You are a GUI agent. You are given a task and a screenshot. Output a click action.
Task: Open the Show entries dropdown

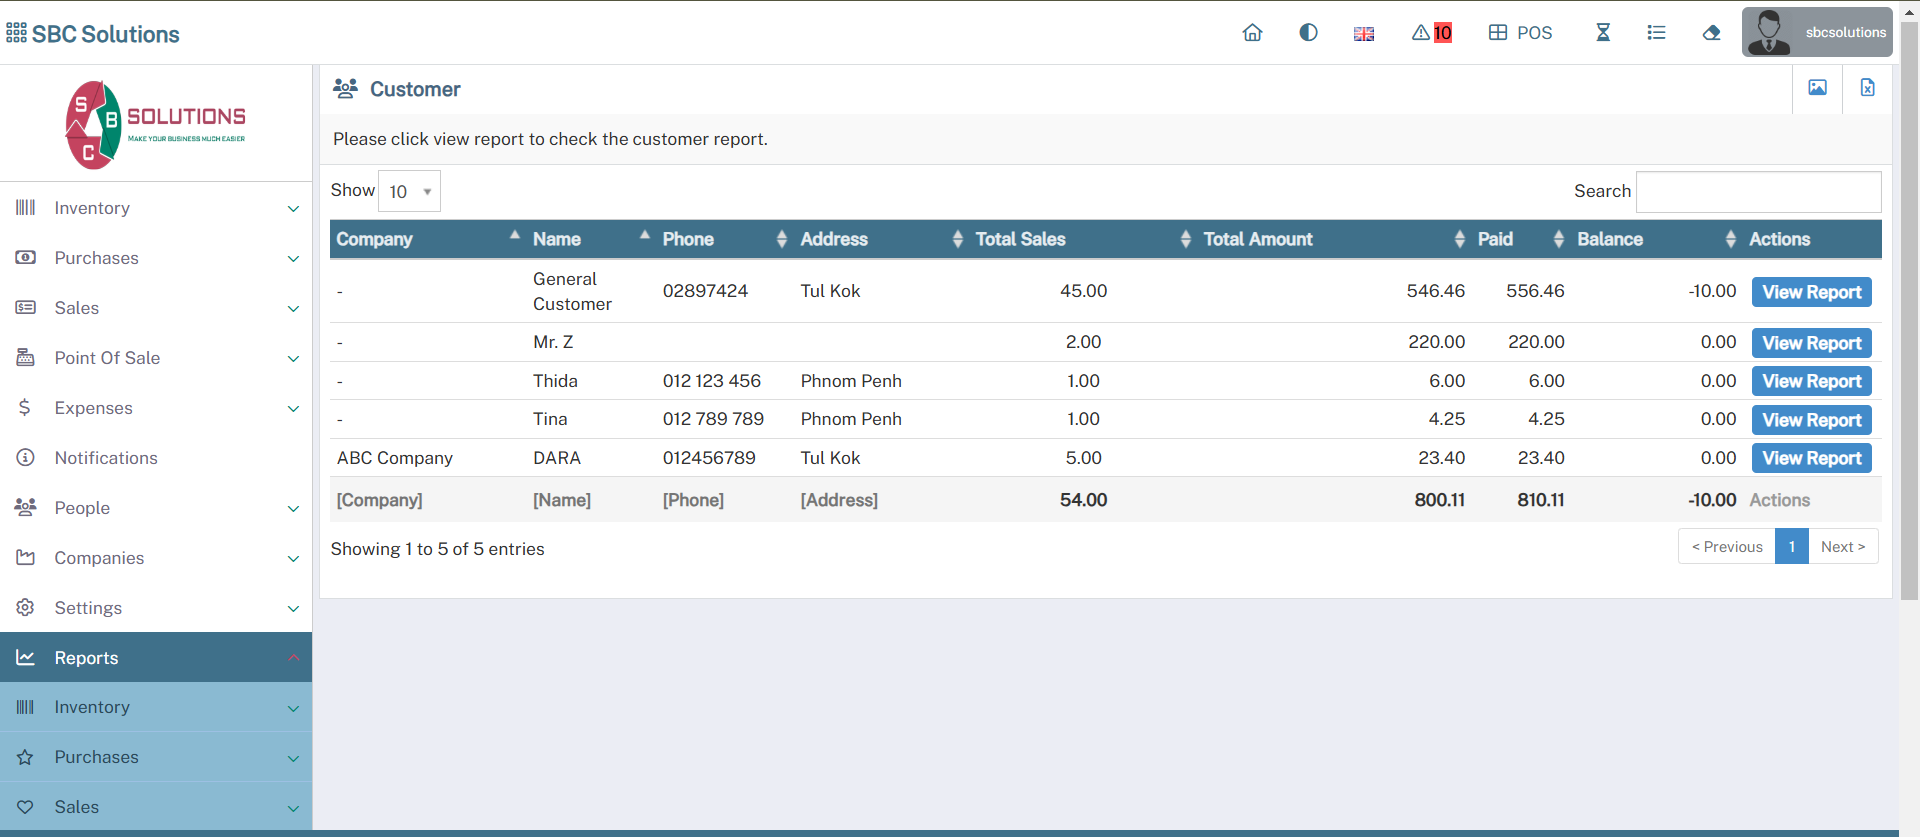409,191
